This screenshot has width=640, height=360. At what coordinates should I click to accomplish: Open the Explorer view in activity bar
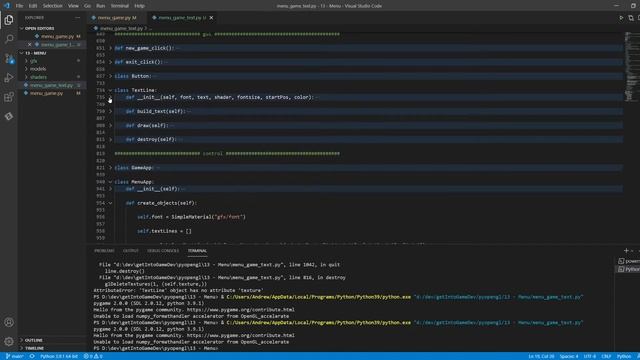[x=9, y=20]
